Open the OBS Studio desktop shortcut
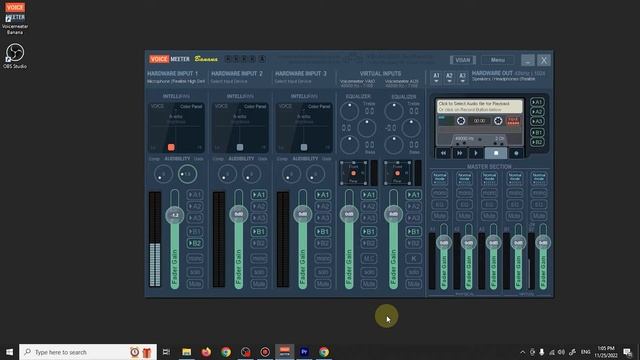This screenshot has height=360, width=640. (x=15, y=56)
